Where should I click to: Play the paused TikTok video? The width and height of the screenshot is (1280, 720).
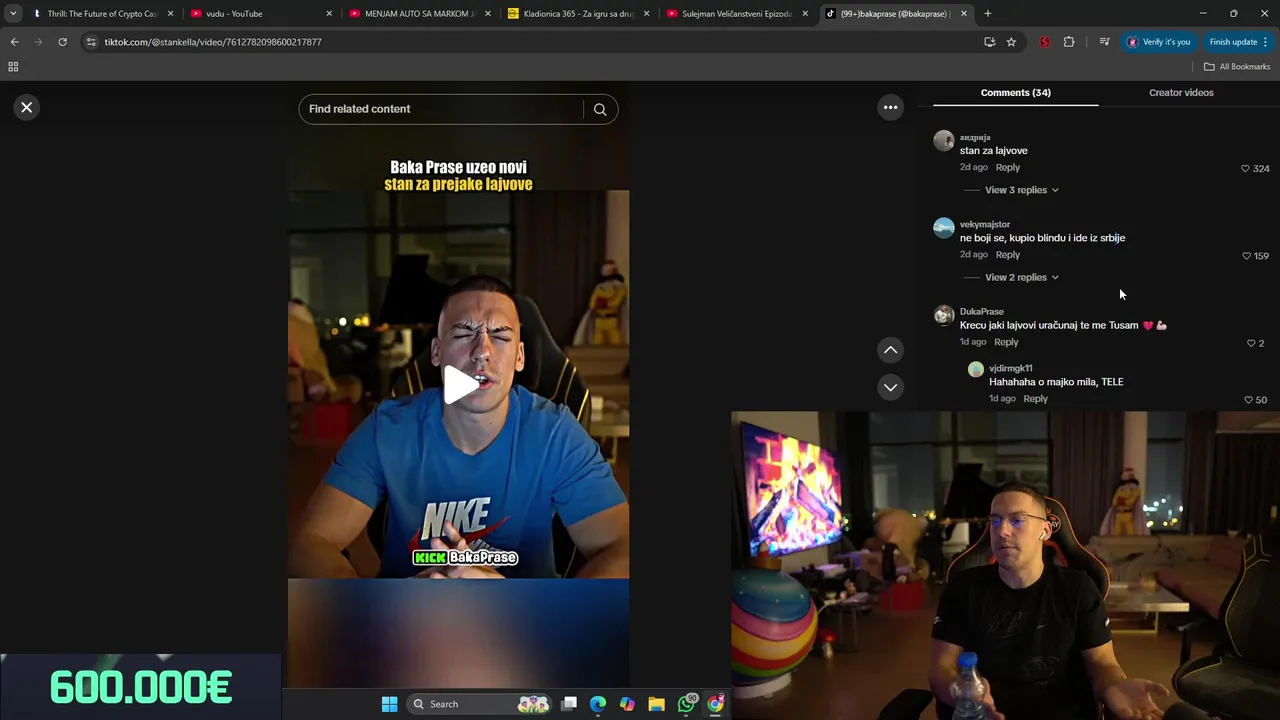459,385
